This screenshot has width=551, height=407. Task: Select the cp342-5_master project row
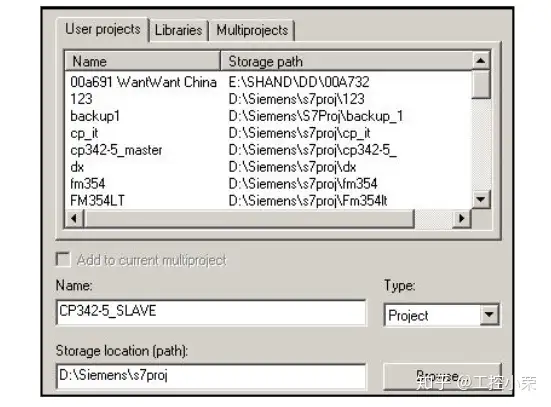(x=269, y=150)
